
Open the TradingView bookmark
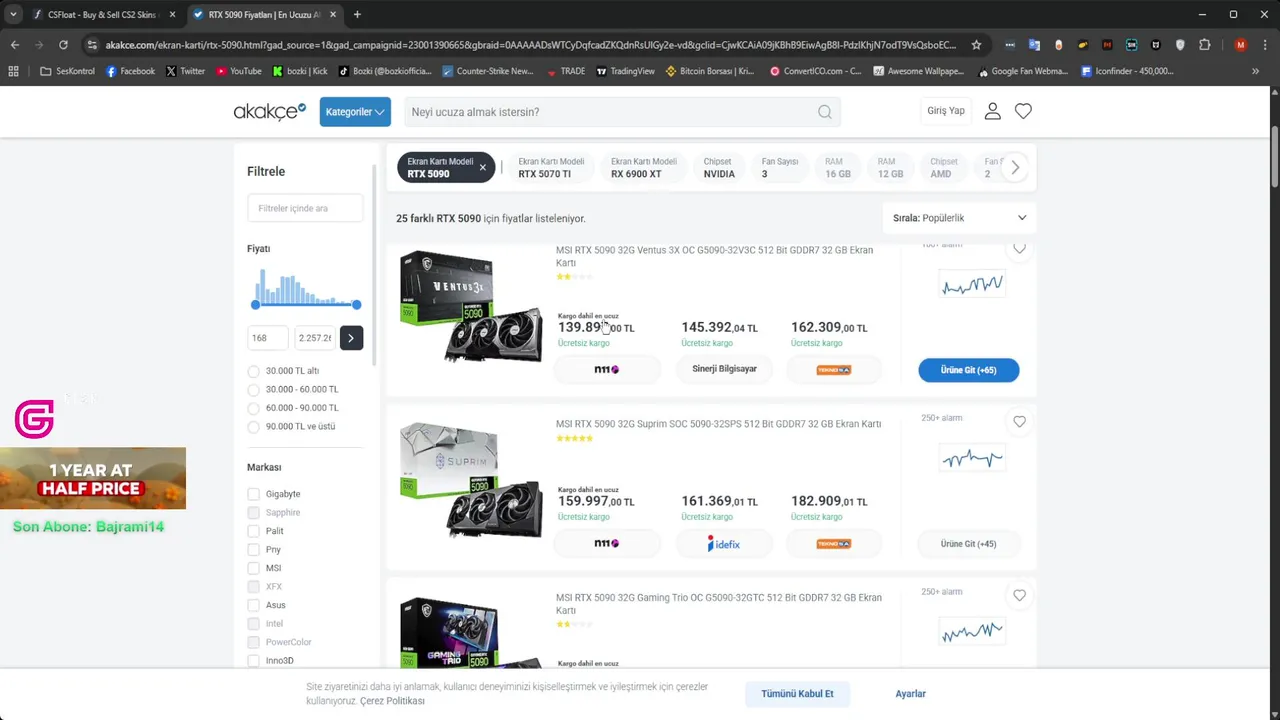click(x=625, y=71)
